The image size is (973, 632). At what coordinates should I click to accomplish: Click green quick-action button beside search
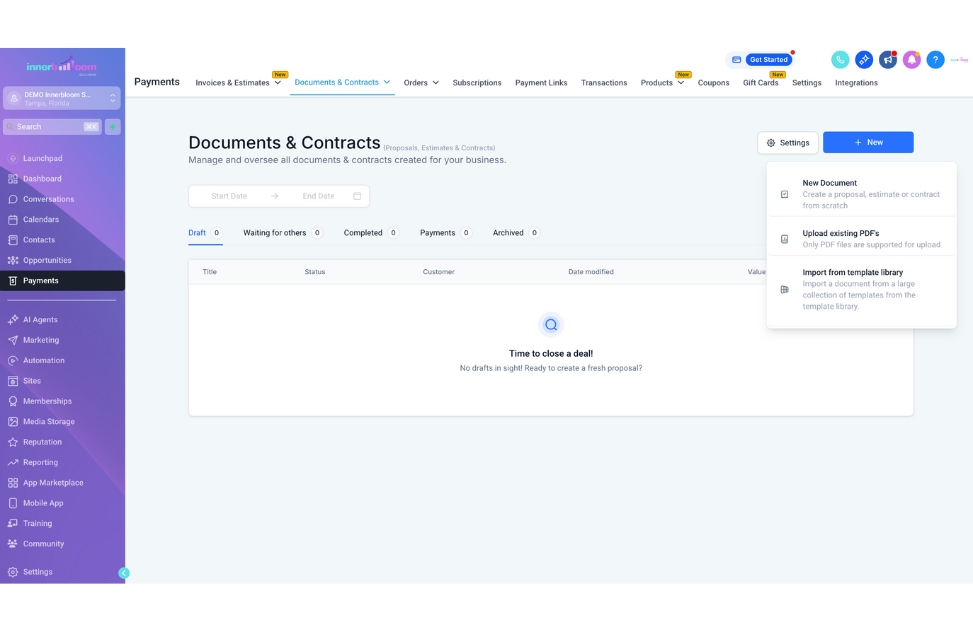(x=113, y=127)
